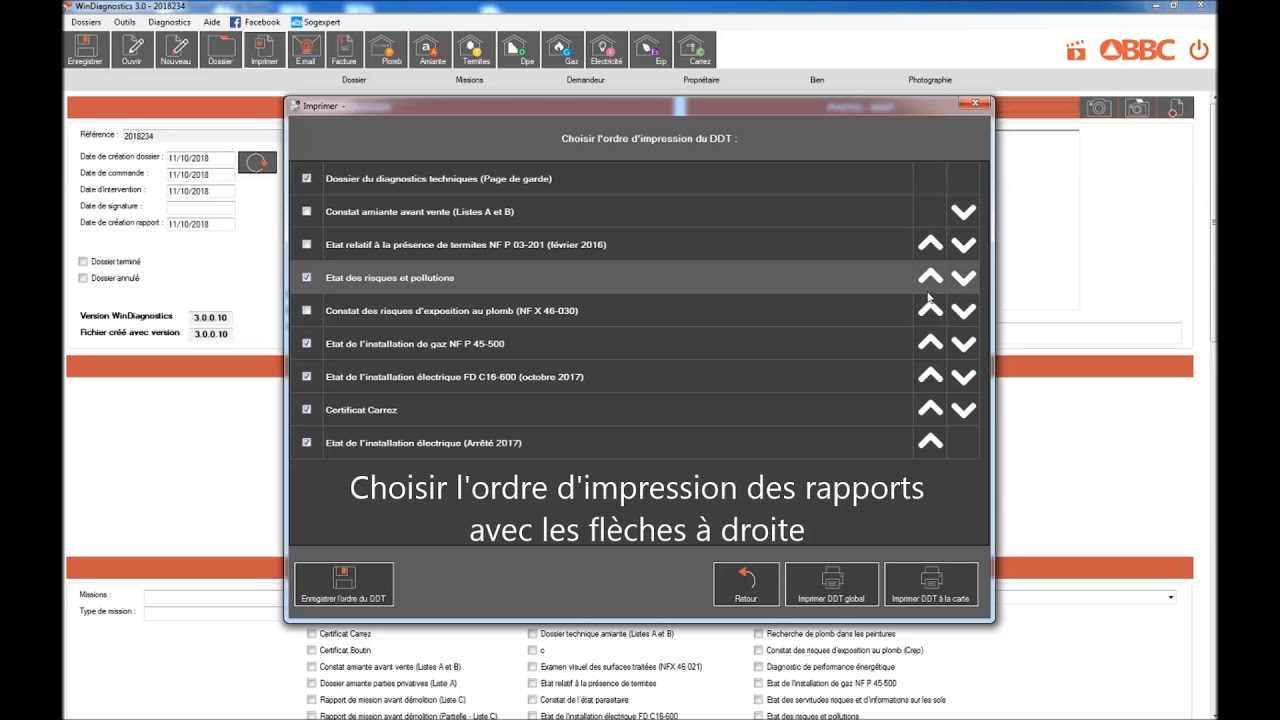This screenshot has width=1280, height=720.
Task: Click the refresh date arrow button
Action: 257,162
